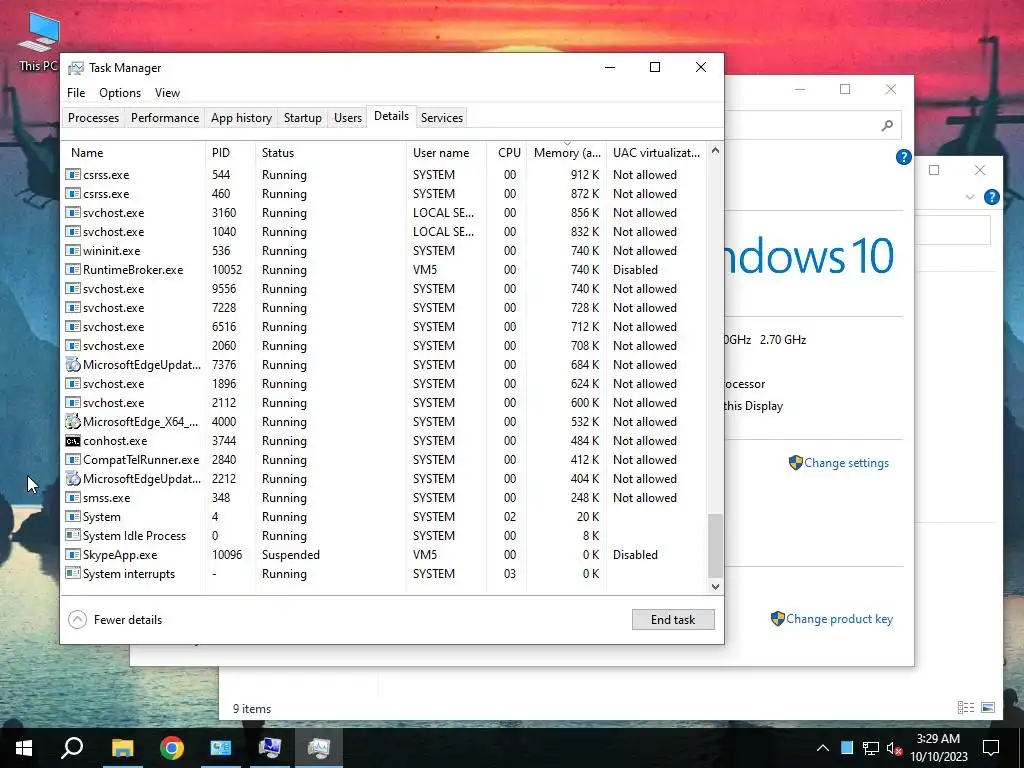
Task: Click icon of MicrosoftEdgeUpdate PID 7376 row
Action: coord(73,364)
